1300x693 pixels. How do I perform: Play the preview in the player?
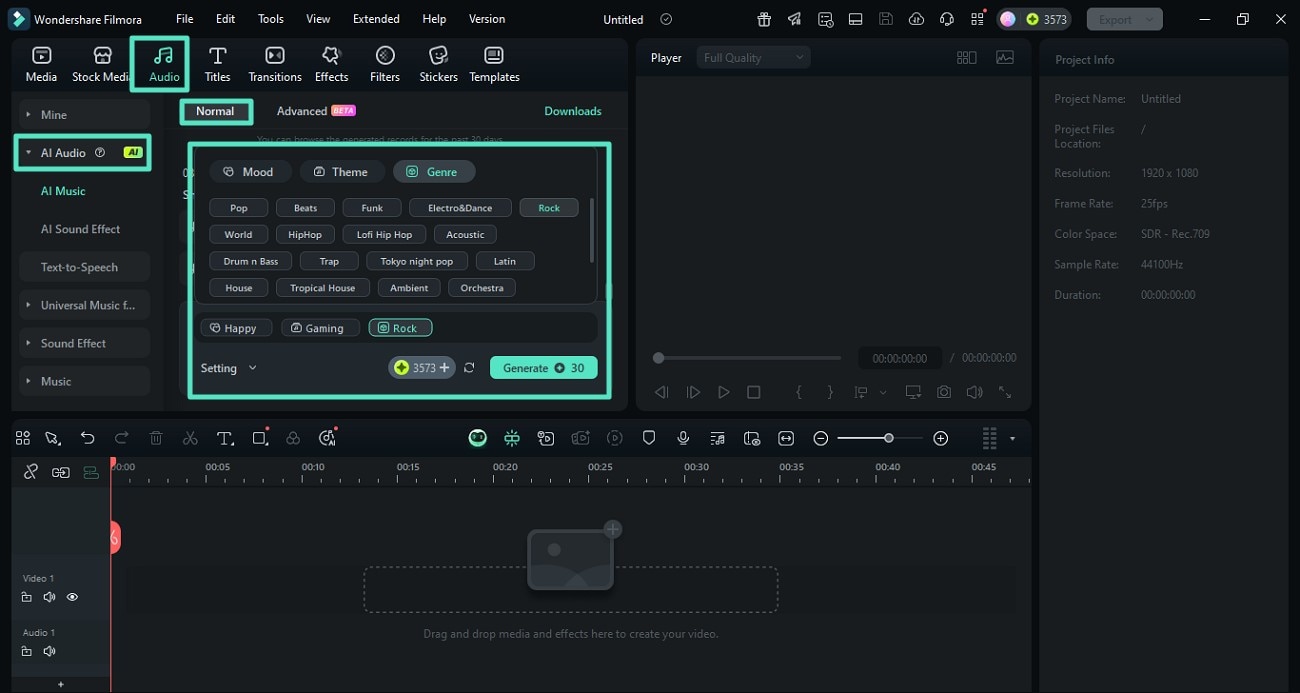(723, 393)
